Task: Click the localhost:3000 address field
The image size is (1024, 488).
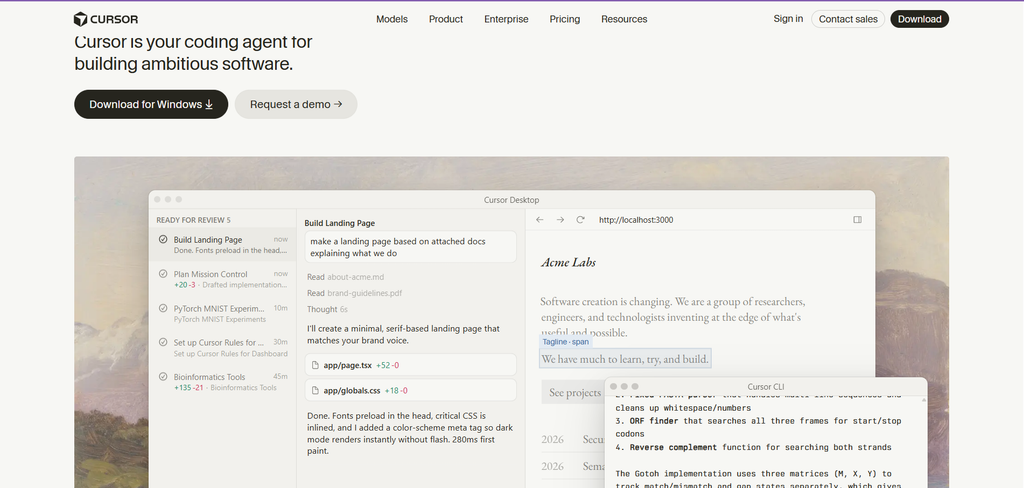Action: (x=636, y=220)
